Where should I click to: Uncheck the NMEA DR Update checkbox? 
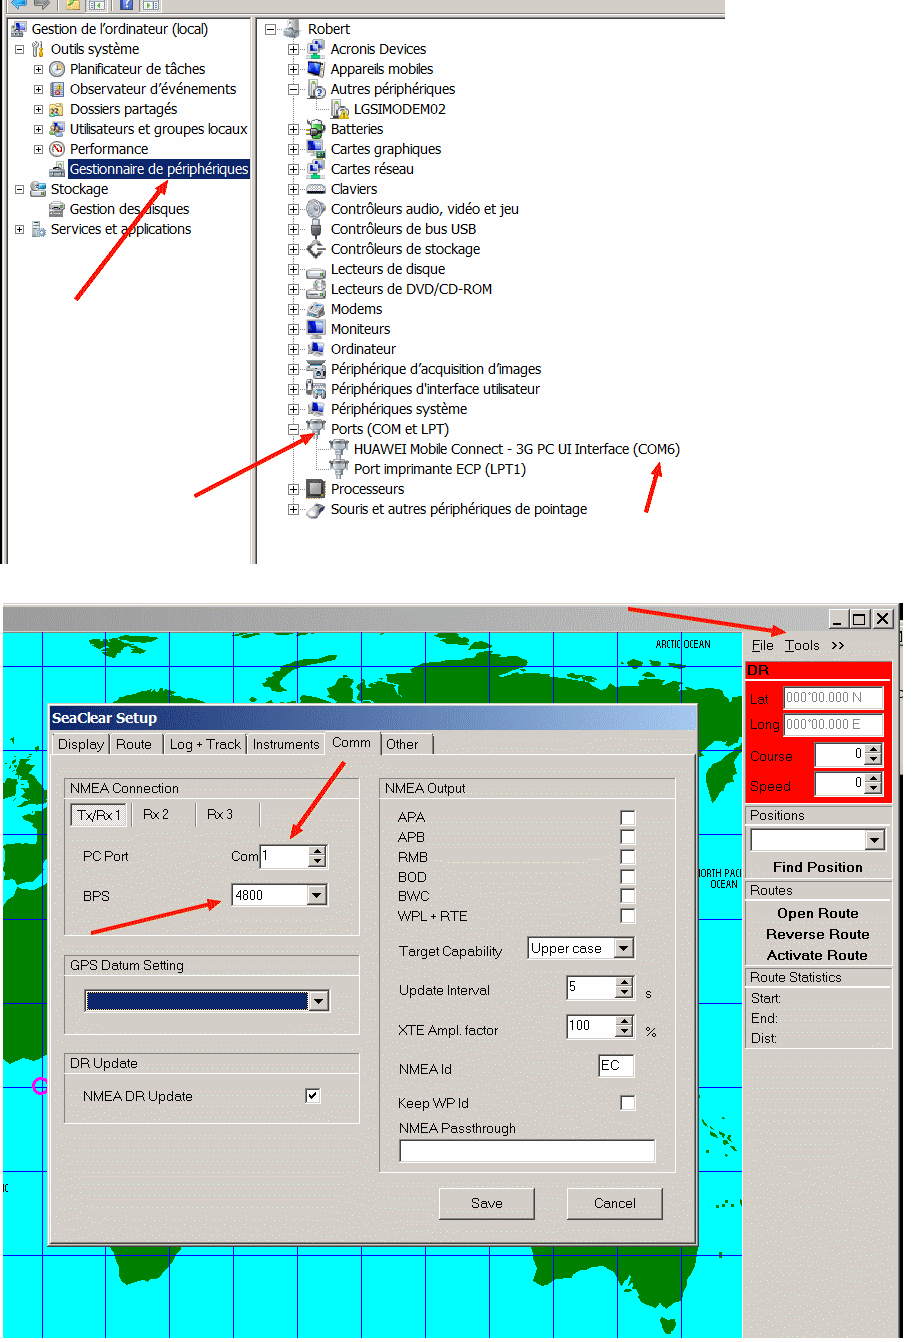pyautogui.click(x=313, y=1096)
